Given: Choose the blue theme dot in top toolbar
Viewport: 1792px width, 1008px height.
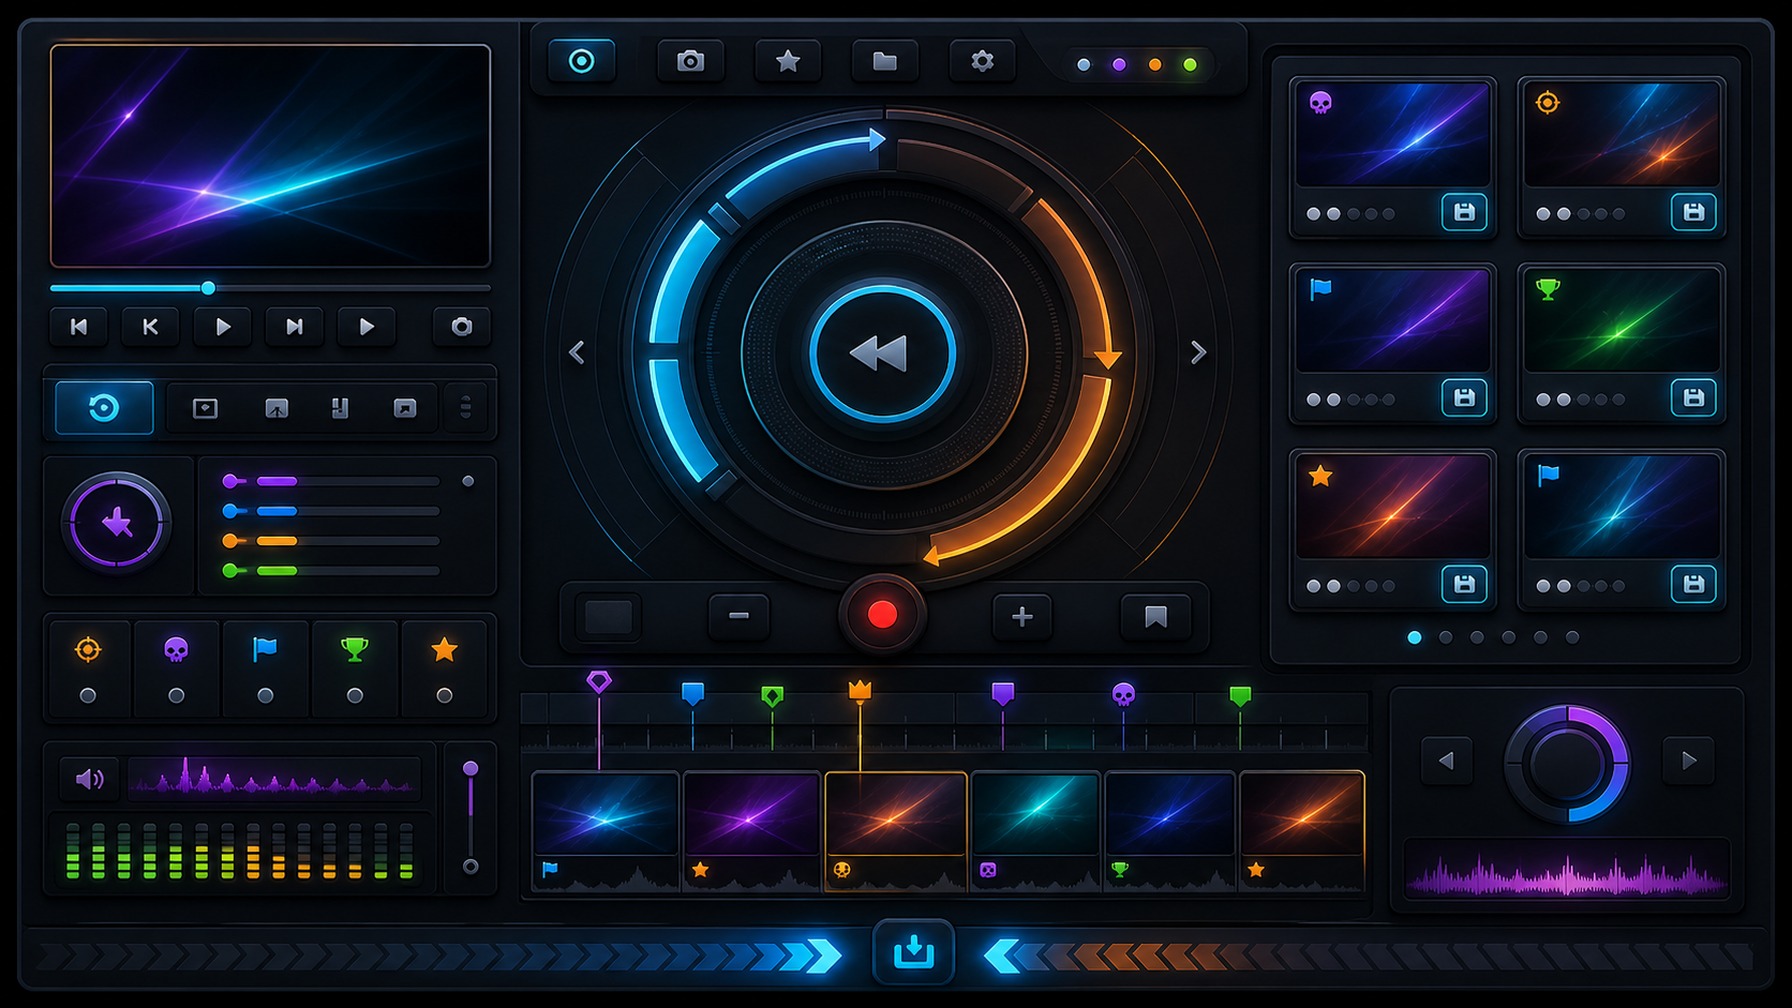Looking at the screenshot, I should [x=1084, y=65].
